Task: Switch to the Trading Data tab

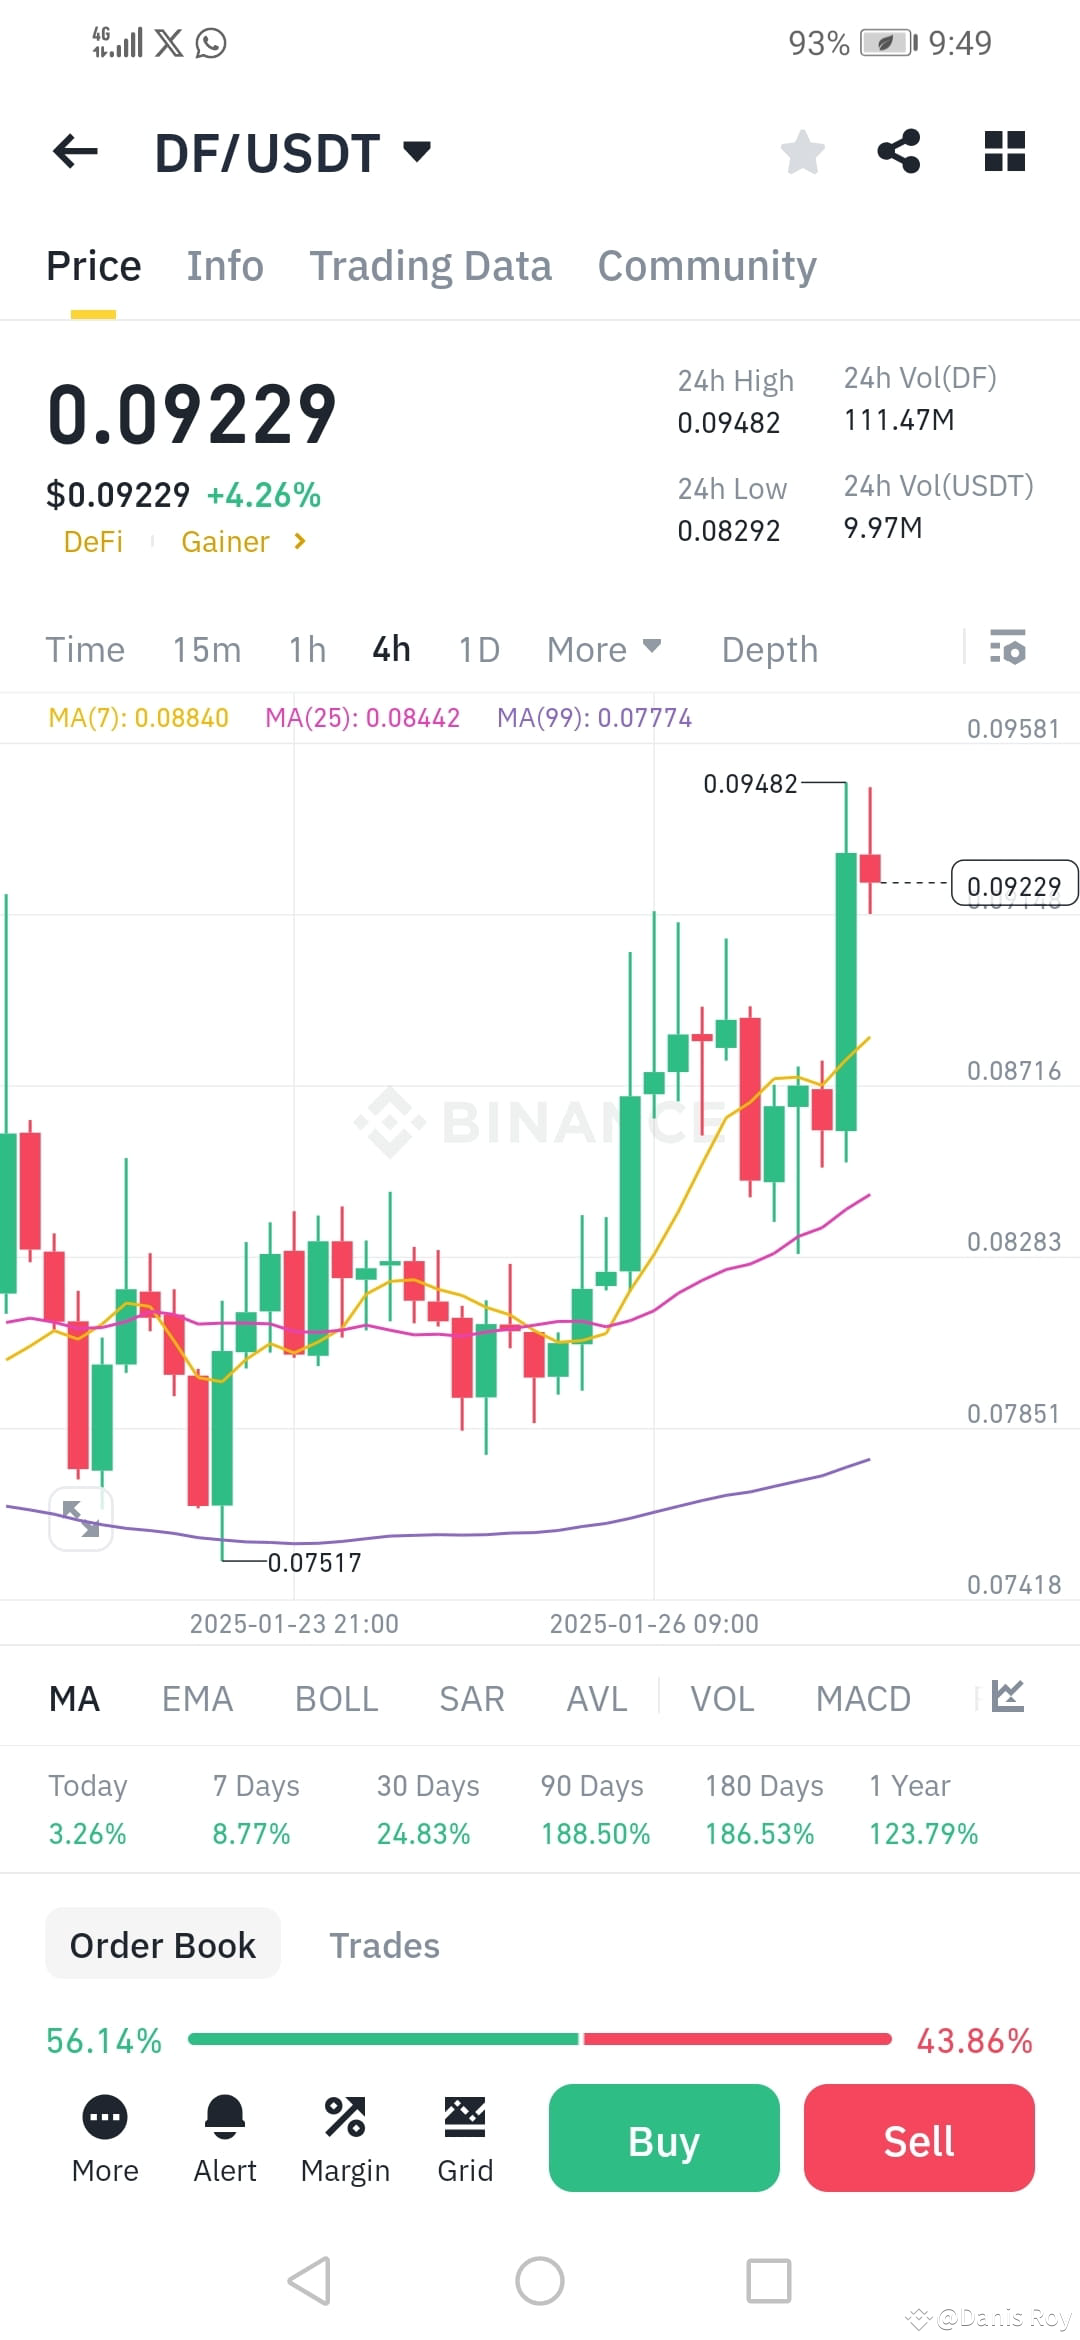Action: 430,265
